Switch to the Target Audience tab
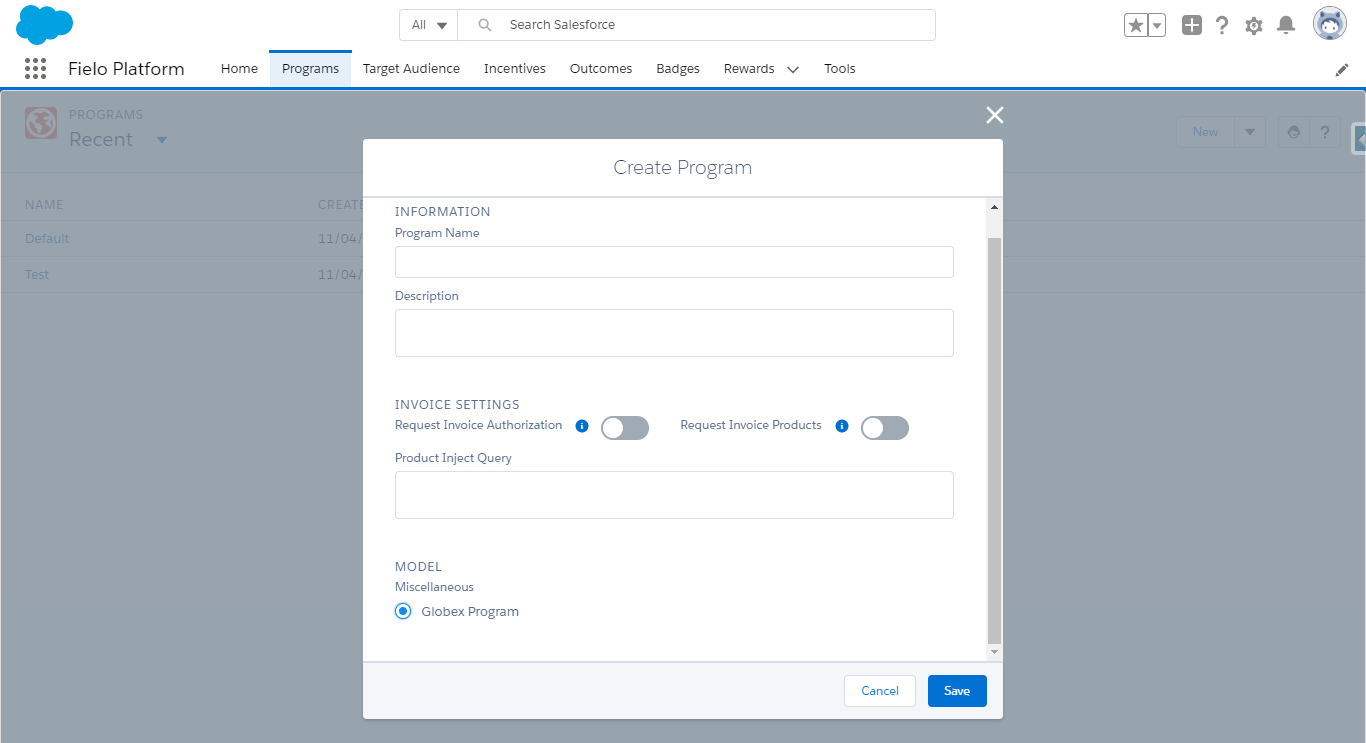 click(411, 69)
